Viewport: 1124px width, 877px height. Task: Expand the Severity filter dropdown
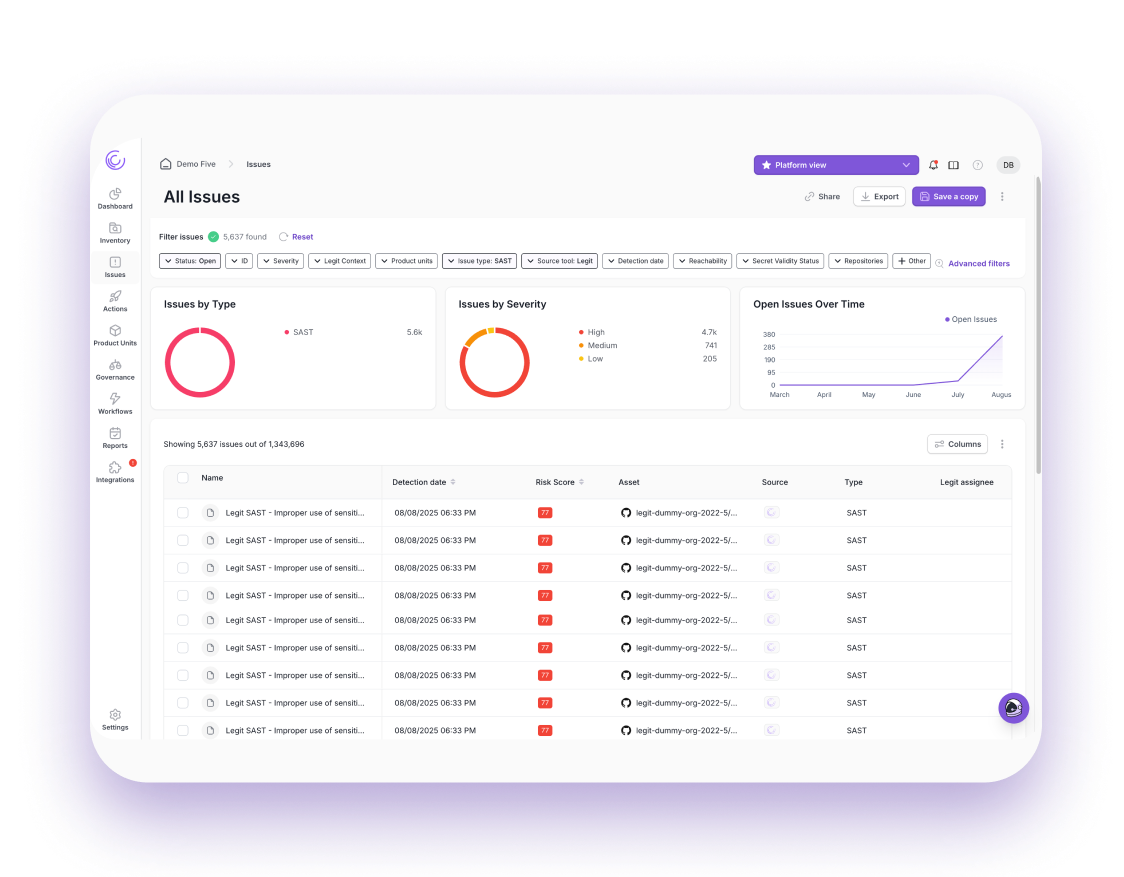[x=280, y=260]
